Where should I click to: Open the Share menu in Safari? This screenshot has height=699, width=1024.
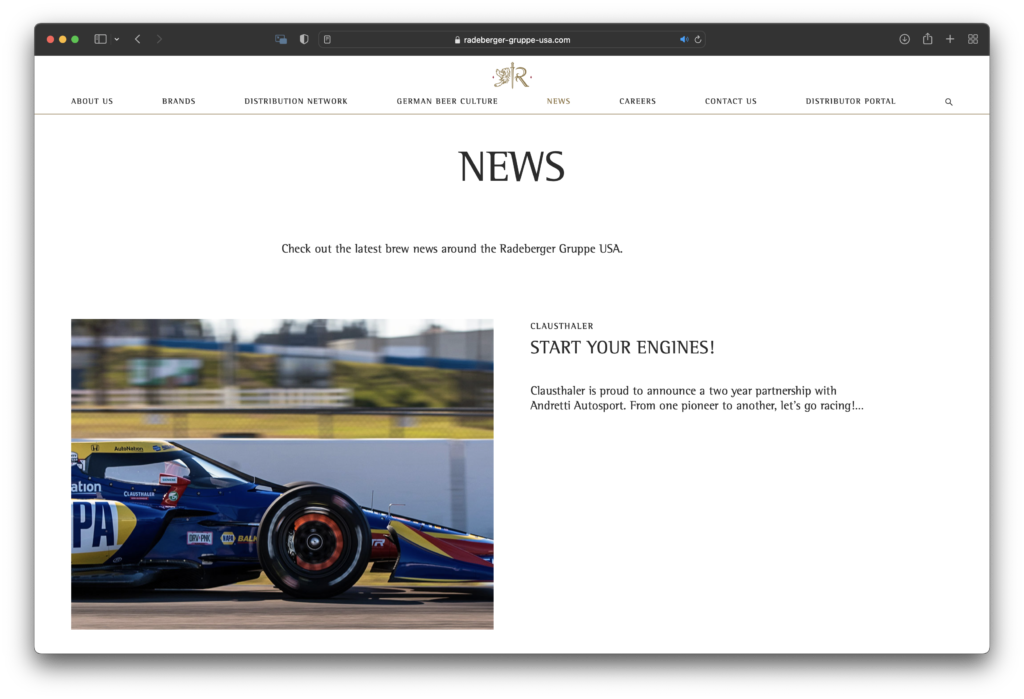926,38
